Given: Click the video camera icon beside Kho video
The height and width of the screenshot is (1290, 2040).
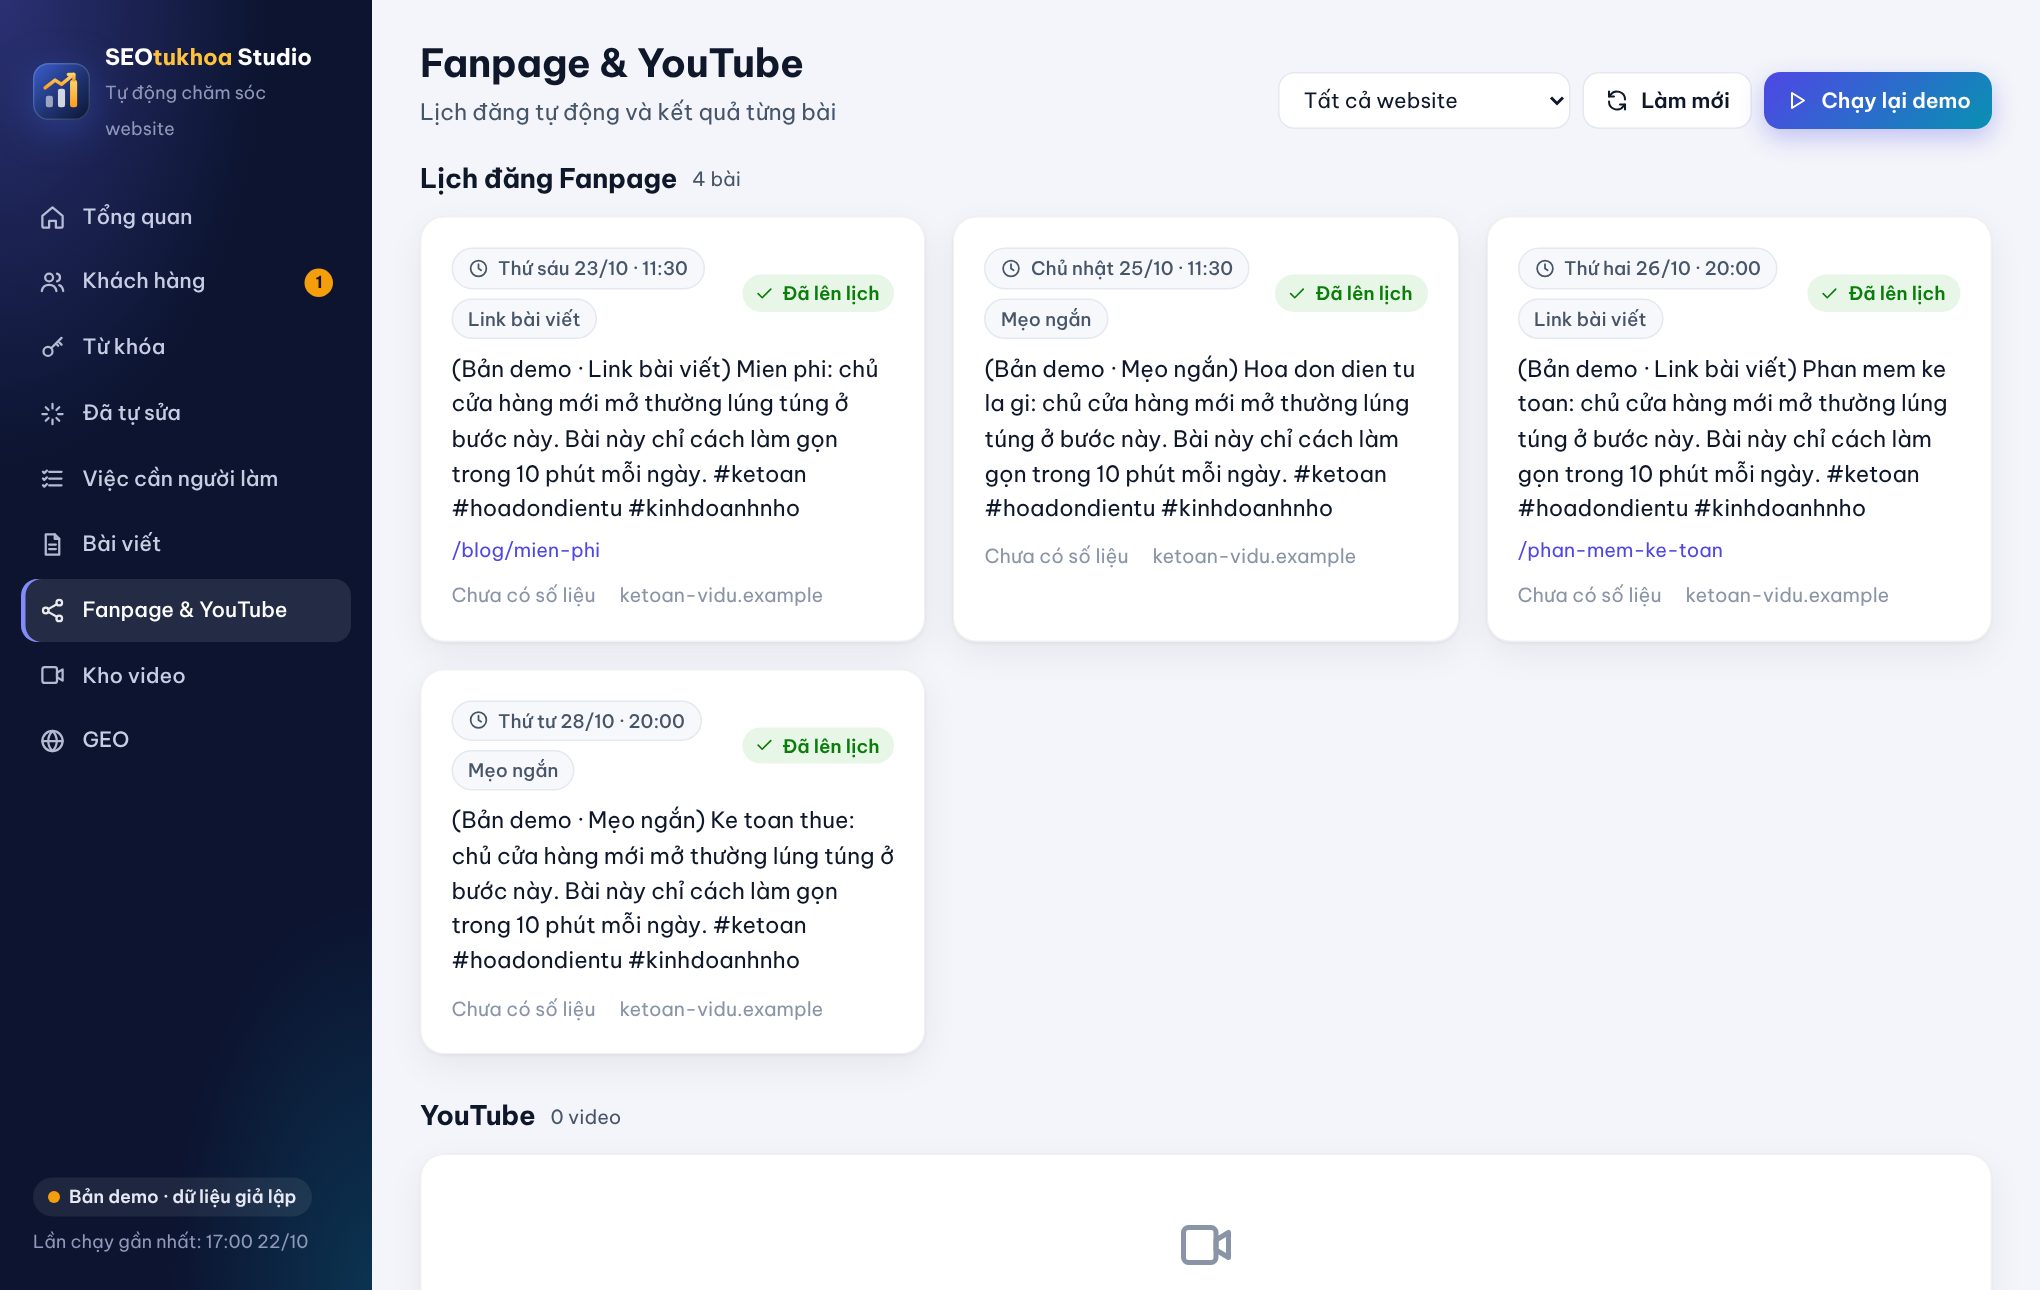Looking at the screenshot, I should tap(52, 676).
